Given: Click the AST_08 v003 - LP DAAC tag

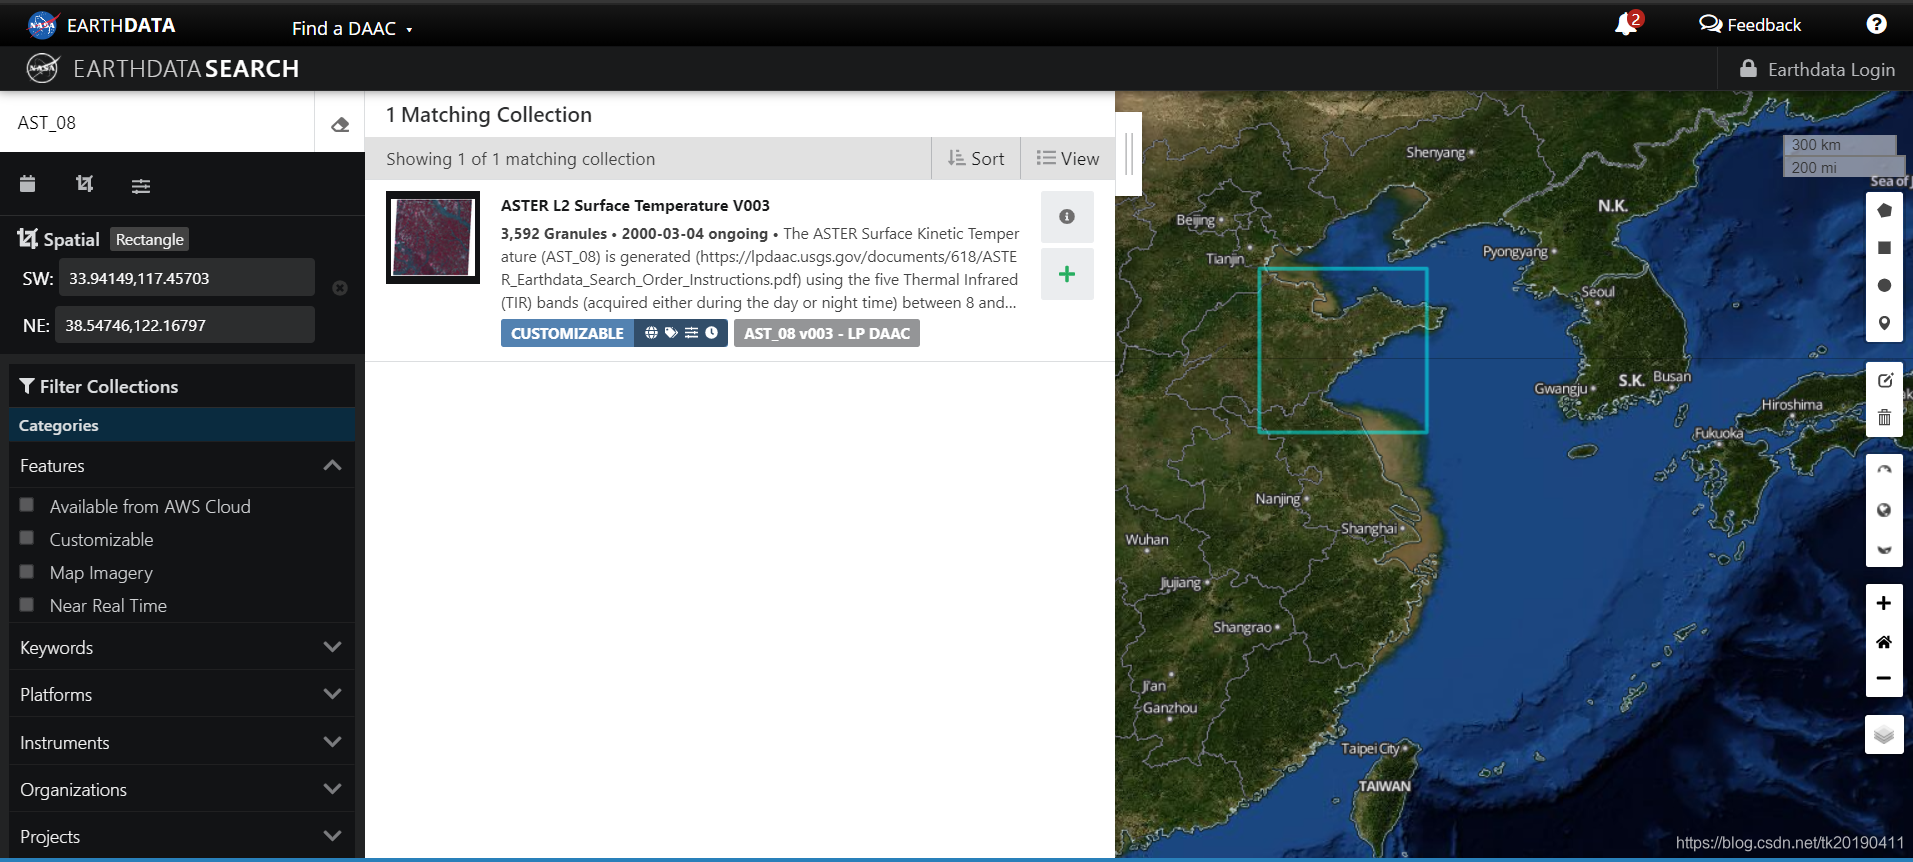Looking at the screenshot, I should click(x=827, y=333).
